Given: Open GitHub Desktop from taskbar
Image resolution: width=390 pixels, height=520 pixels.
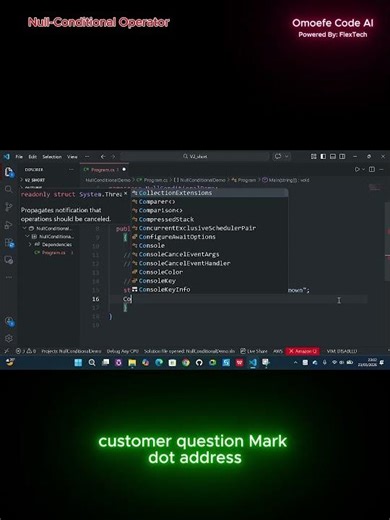Looking at the screenshot, I should point(199,362).
